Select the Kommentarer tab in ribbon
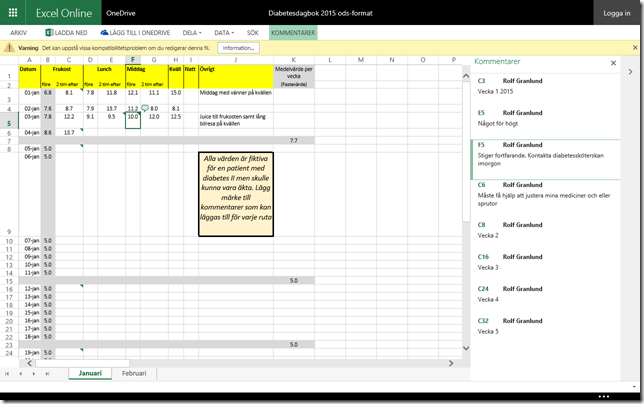Screen dimensions: 644x404 [293, 33]
